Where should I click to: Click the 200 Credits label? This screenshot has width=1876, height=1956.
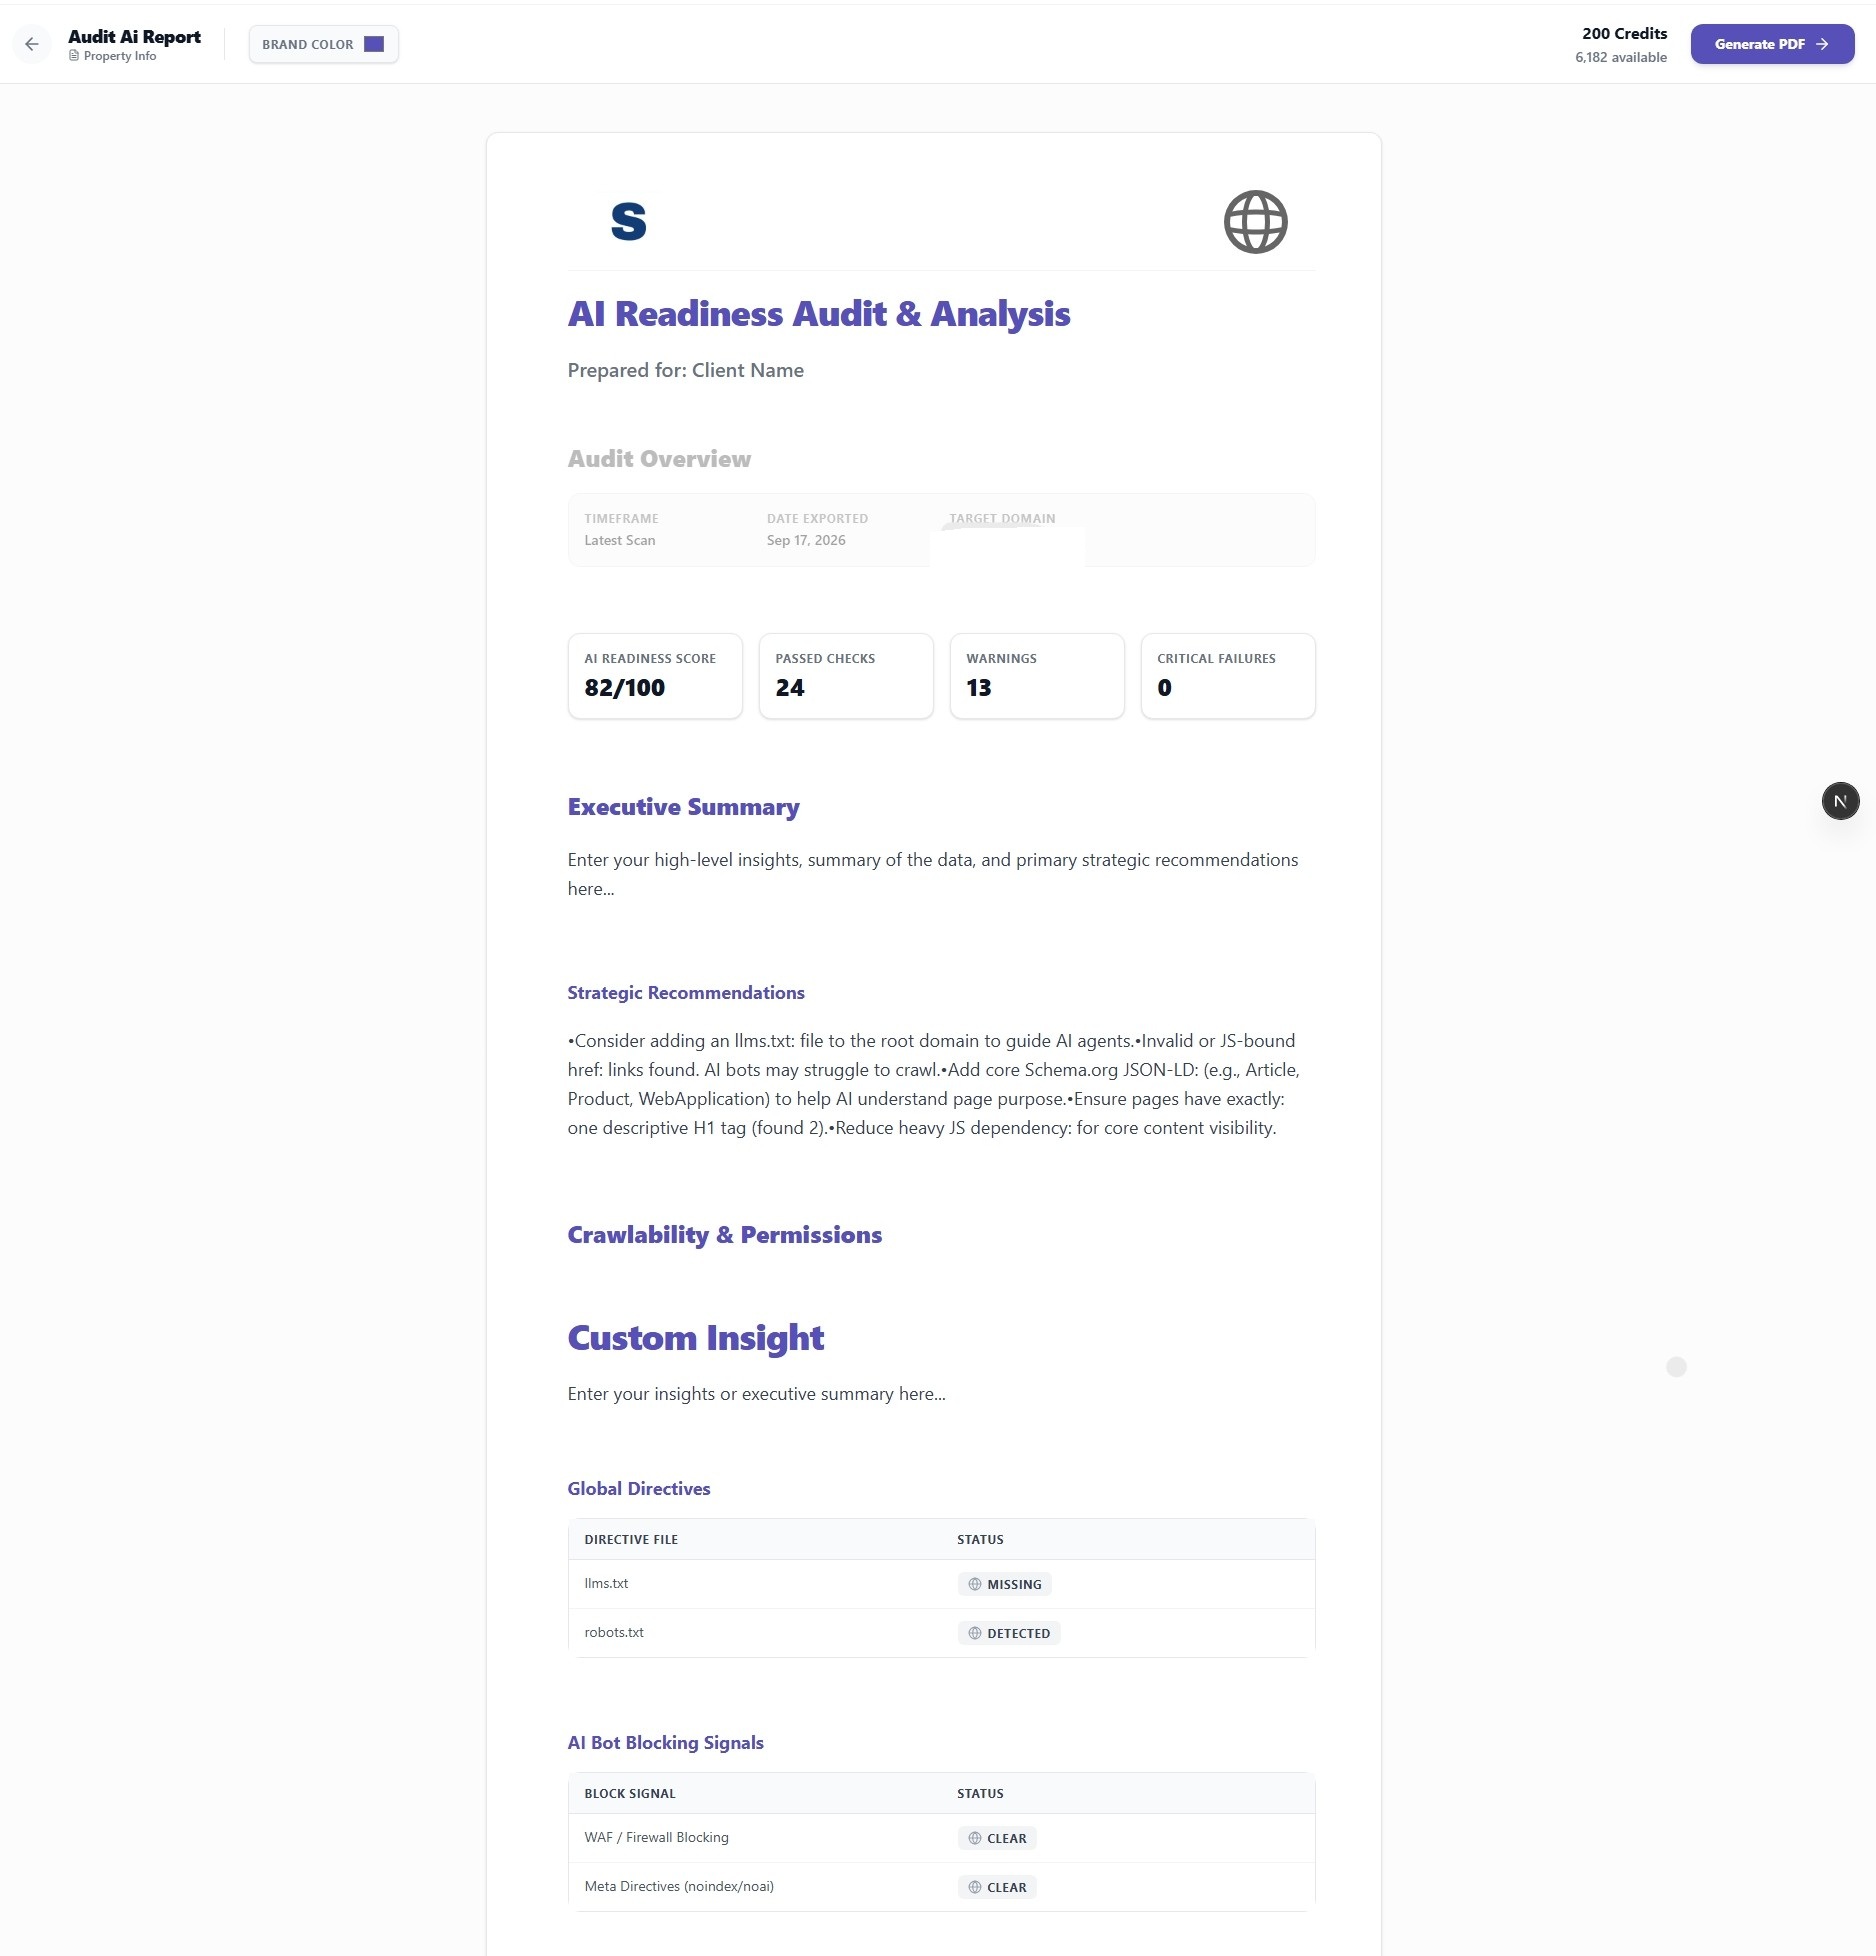point(1624,34)
